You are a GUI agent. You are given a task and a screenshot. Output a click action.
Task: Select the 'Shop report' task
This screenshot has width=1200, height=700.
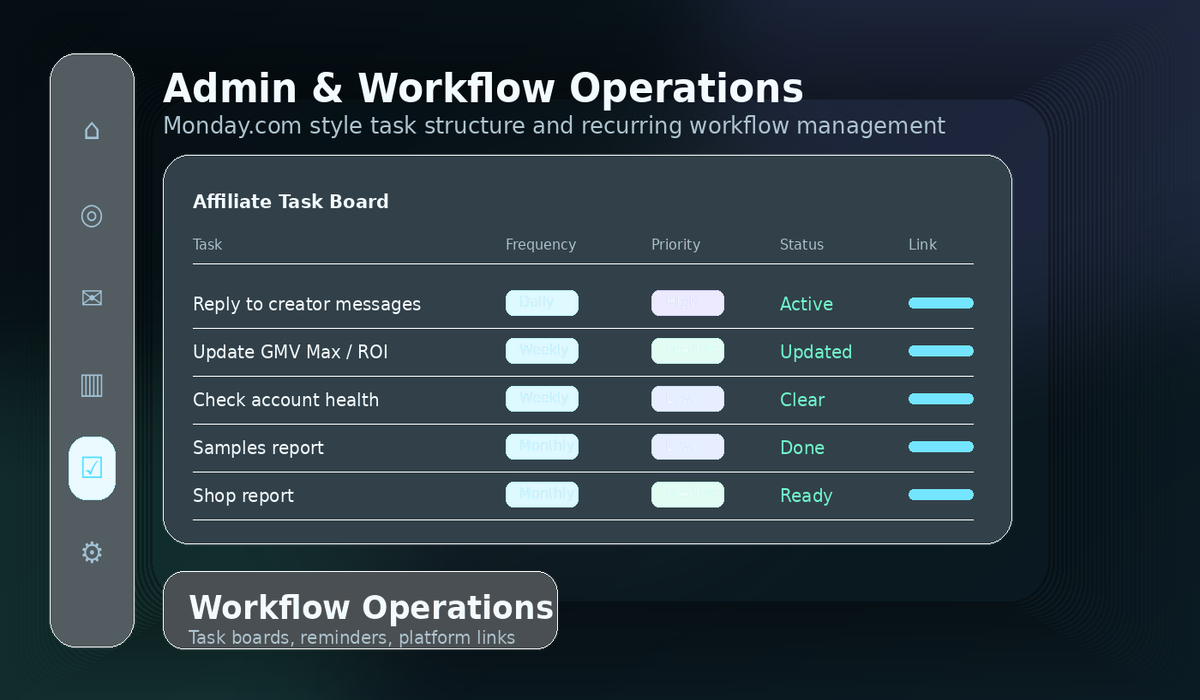pyautogui.click(x=243, y=496)
